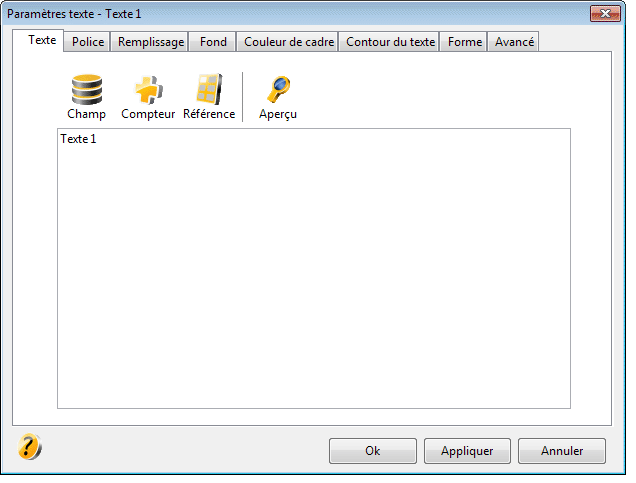The height and width of the screenshot is (483, 636).
Task: Go to Couleur de cadre tab
Action: pos(288,42)
